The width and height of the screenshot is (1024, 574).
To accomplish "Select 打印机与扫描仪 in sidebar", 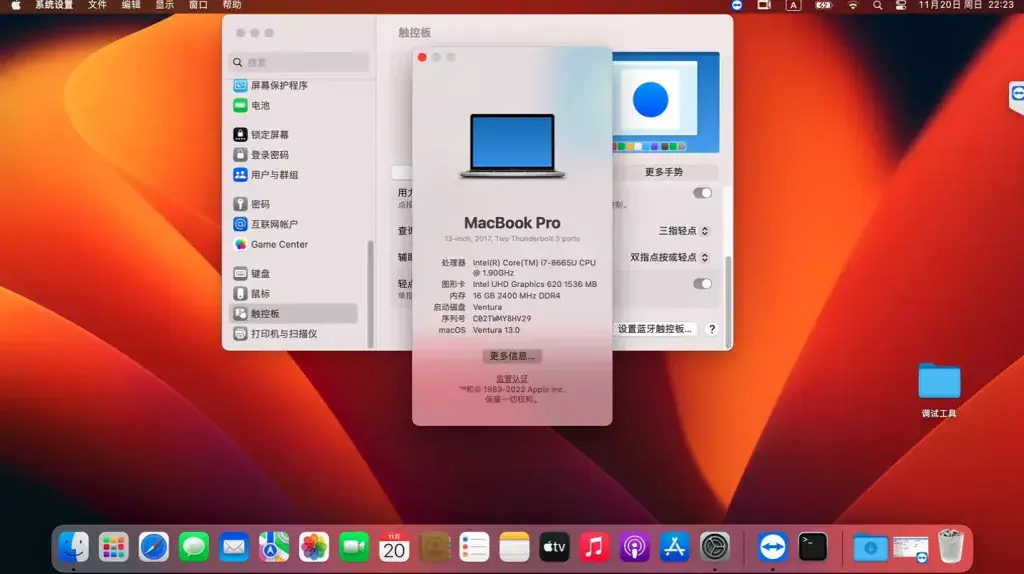I will pyautogui.click(x=294, y=334).
